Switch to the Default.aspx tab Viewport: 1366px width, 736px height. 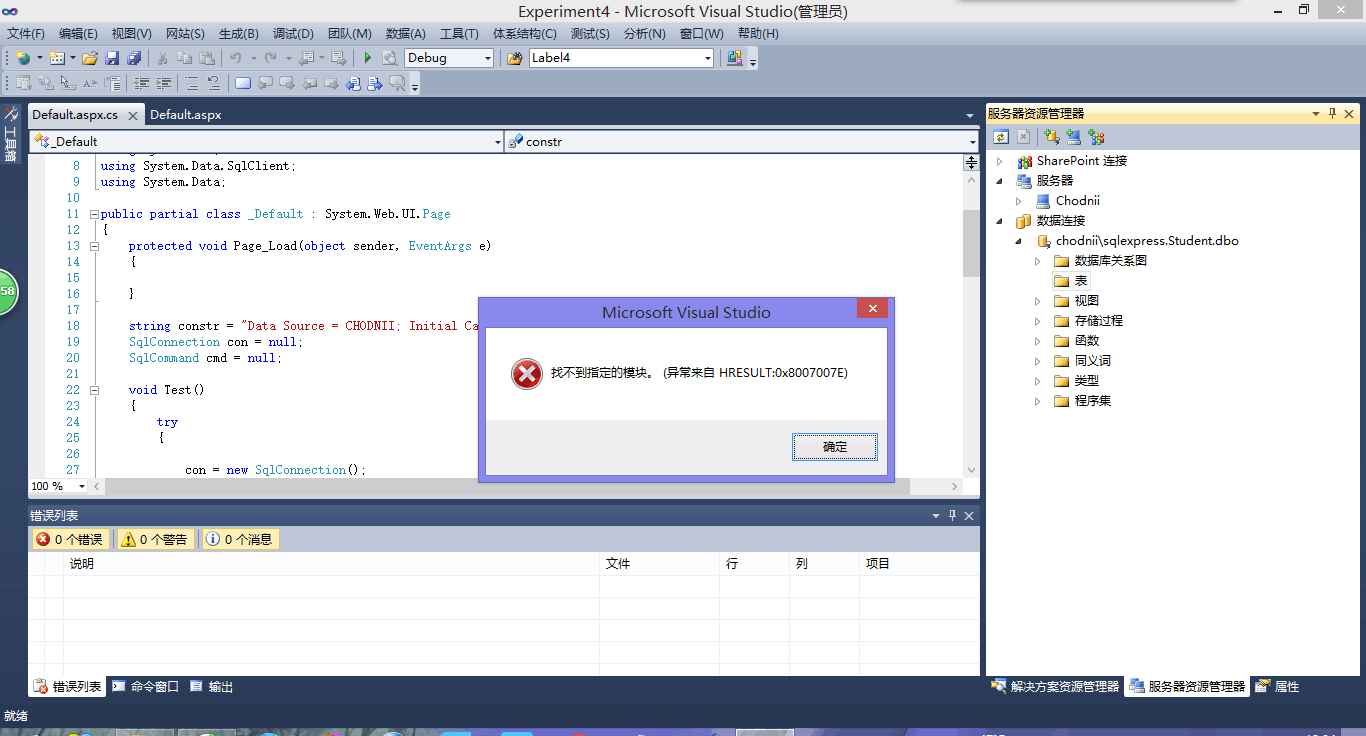pyautogui.click(x=186, y=115)
